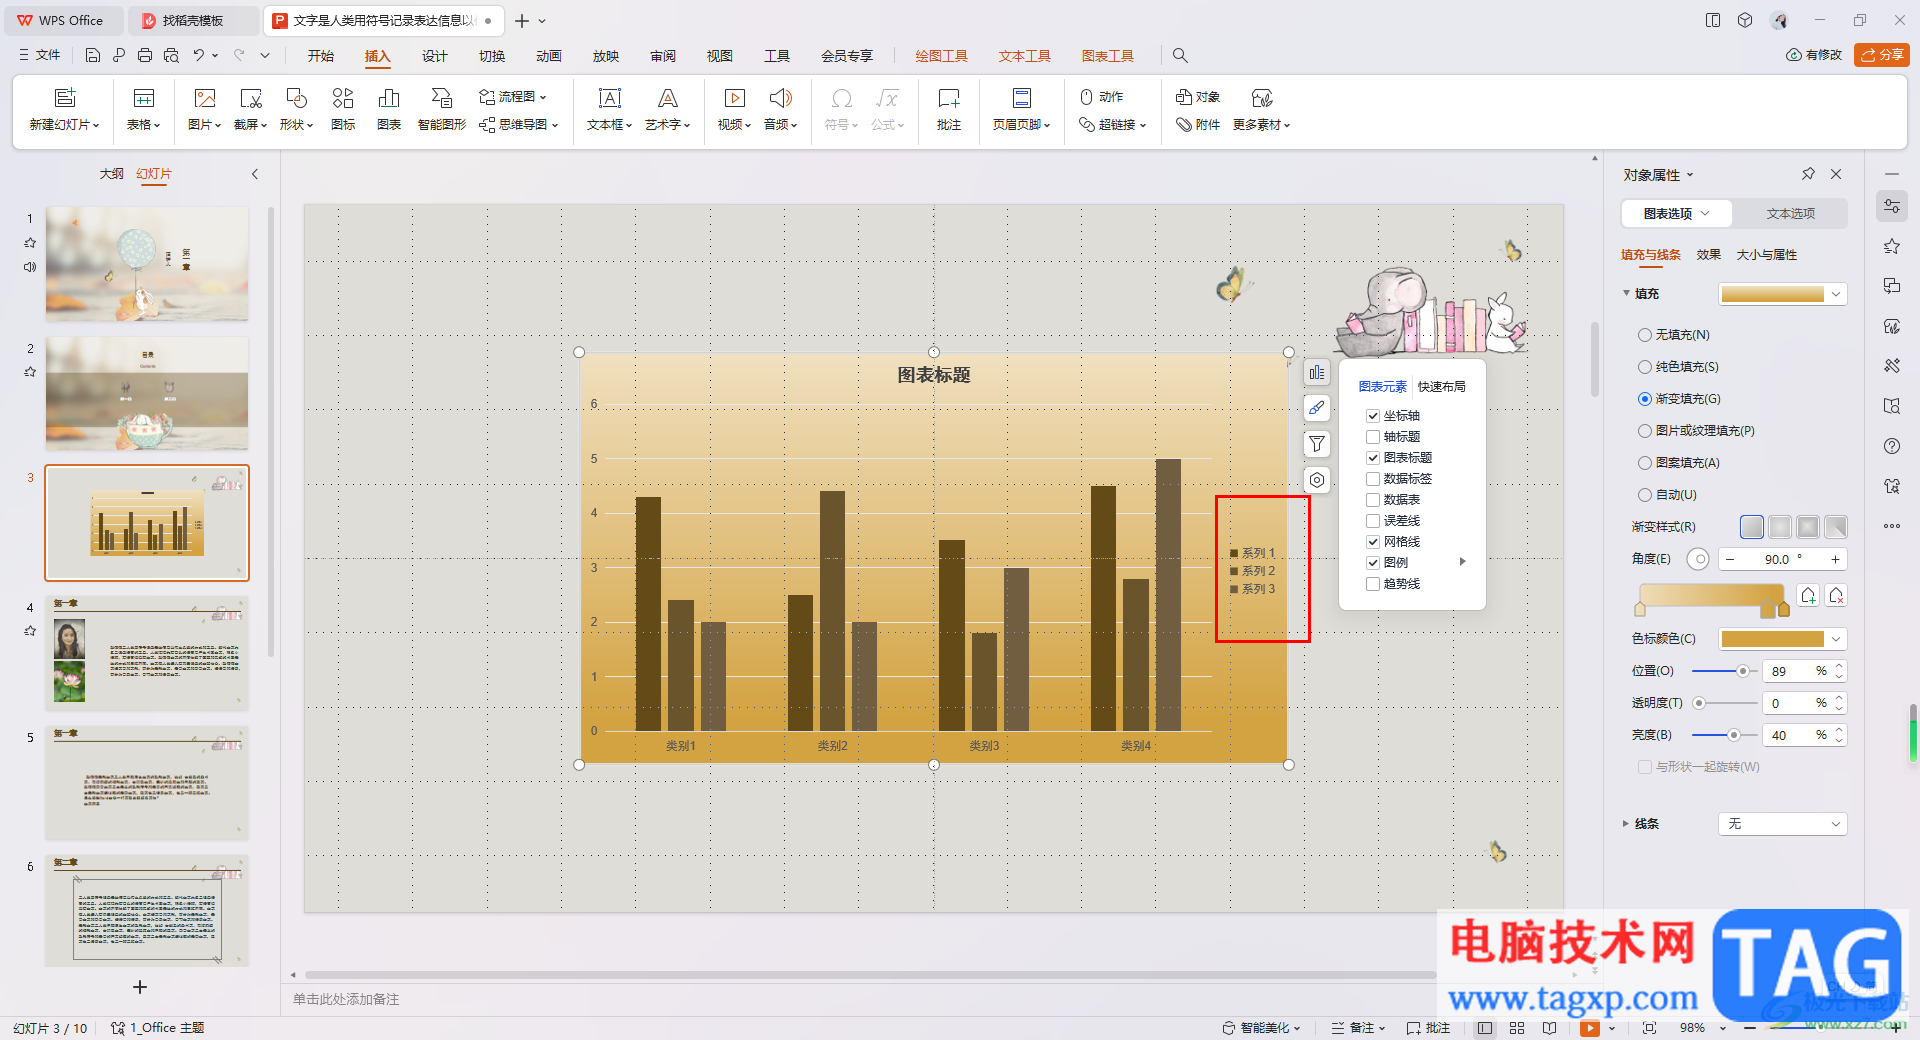The height and width of the screenshot is (1040, 1920).
Task: Open the 线条 style dropdown
Action: pos(1782,824)
